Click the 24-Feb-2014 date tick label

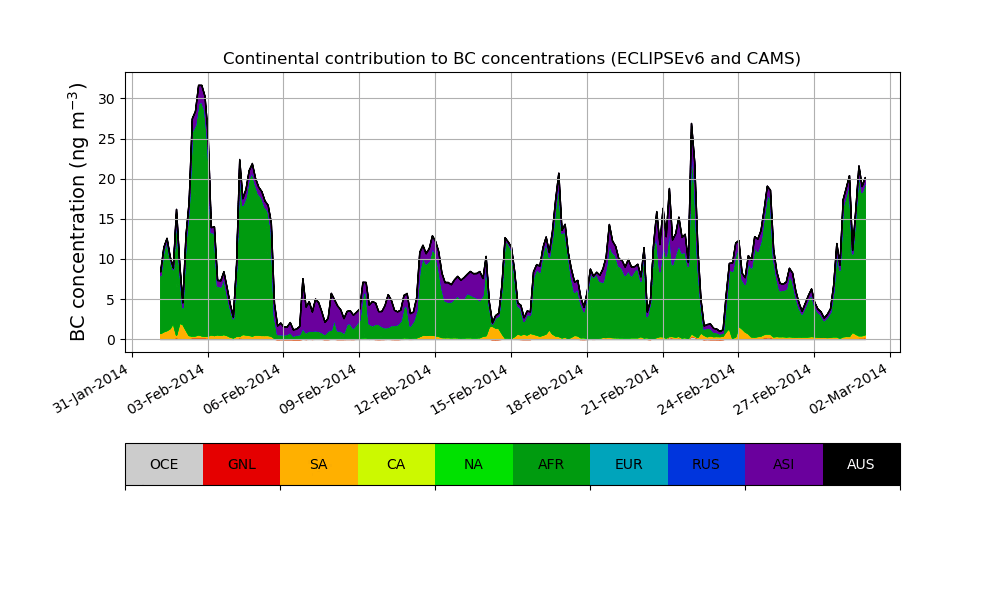[699, 389]
